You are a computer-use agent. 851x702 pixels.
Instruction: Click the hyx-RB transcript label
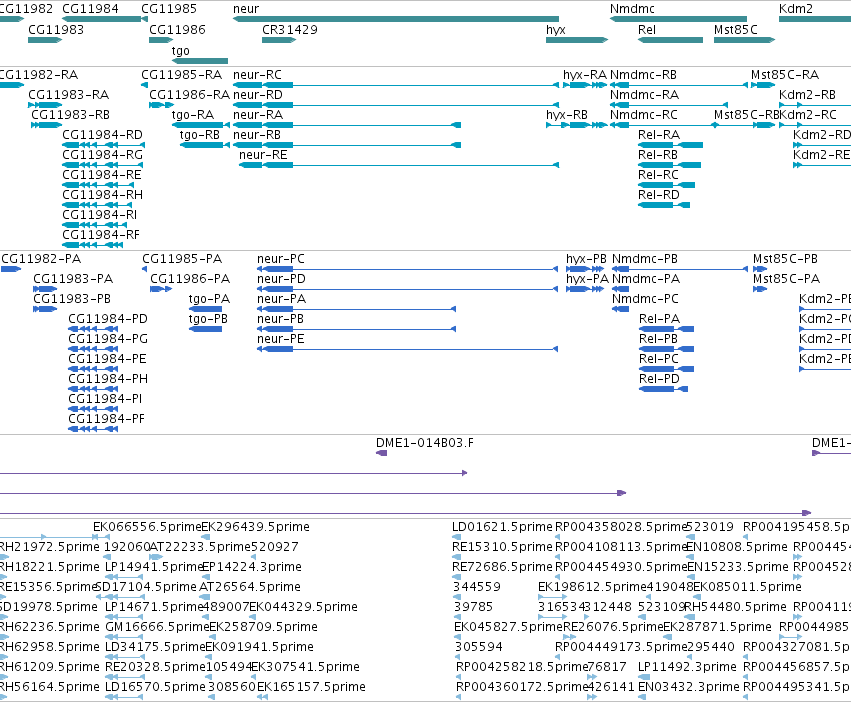[567, 115]
